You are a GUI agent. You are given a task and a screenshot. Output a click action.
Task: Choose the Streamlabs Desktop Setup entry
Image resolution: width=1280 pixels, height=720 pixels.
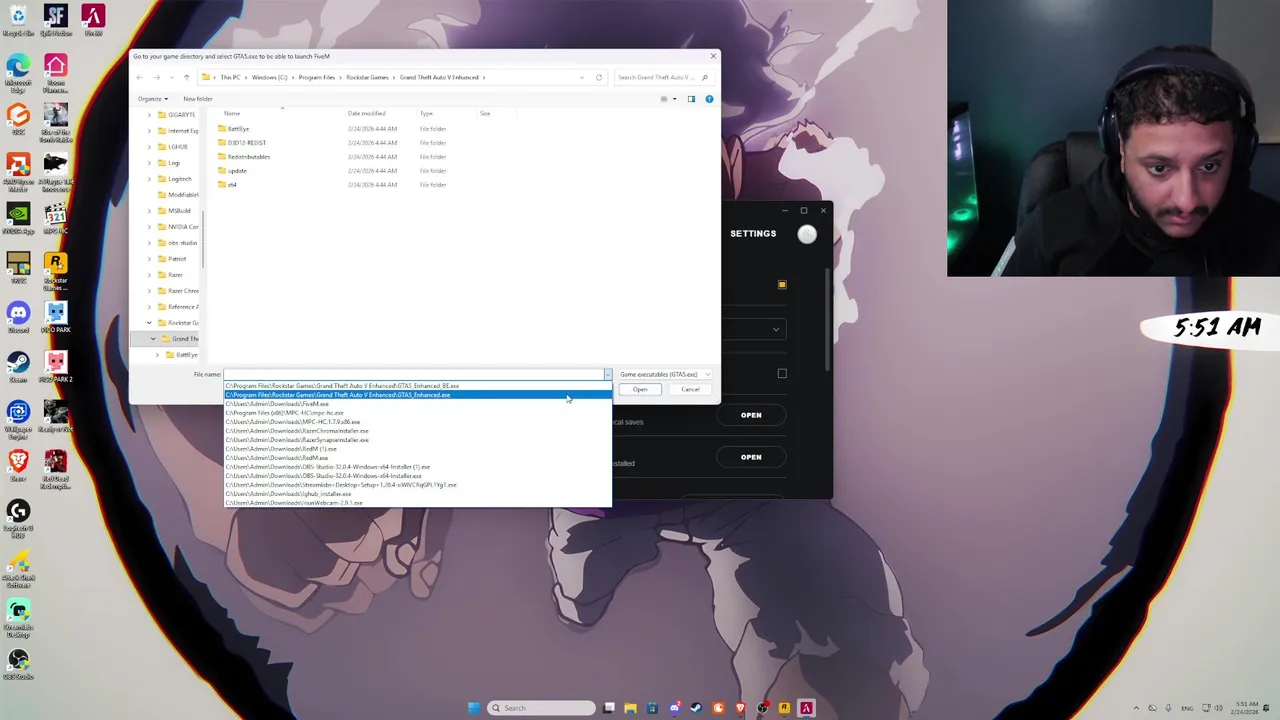(x=418, y=485)
